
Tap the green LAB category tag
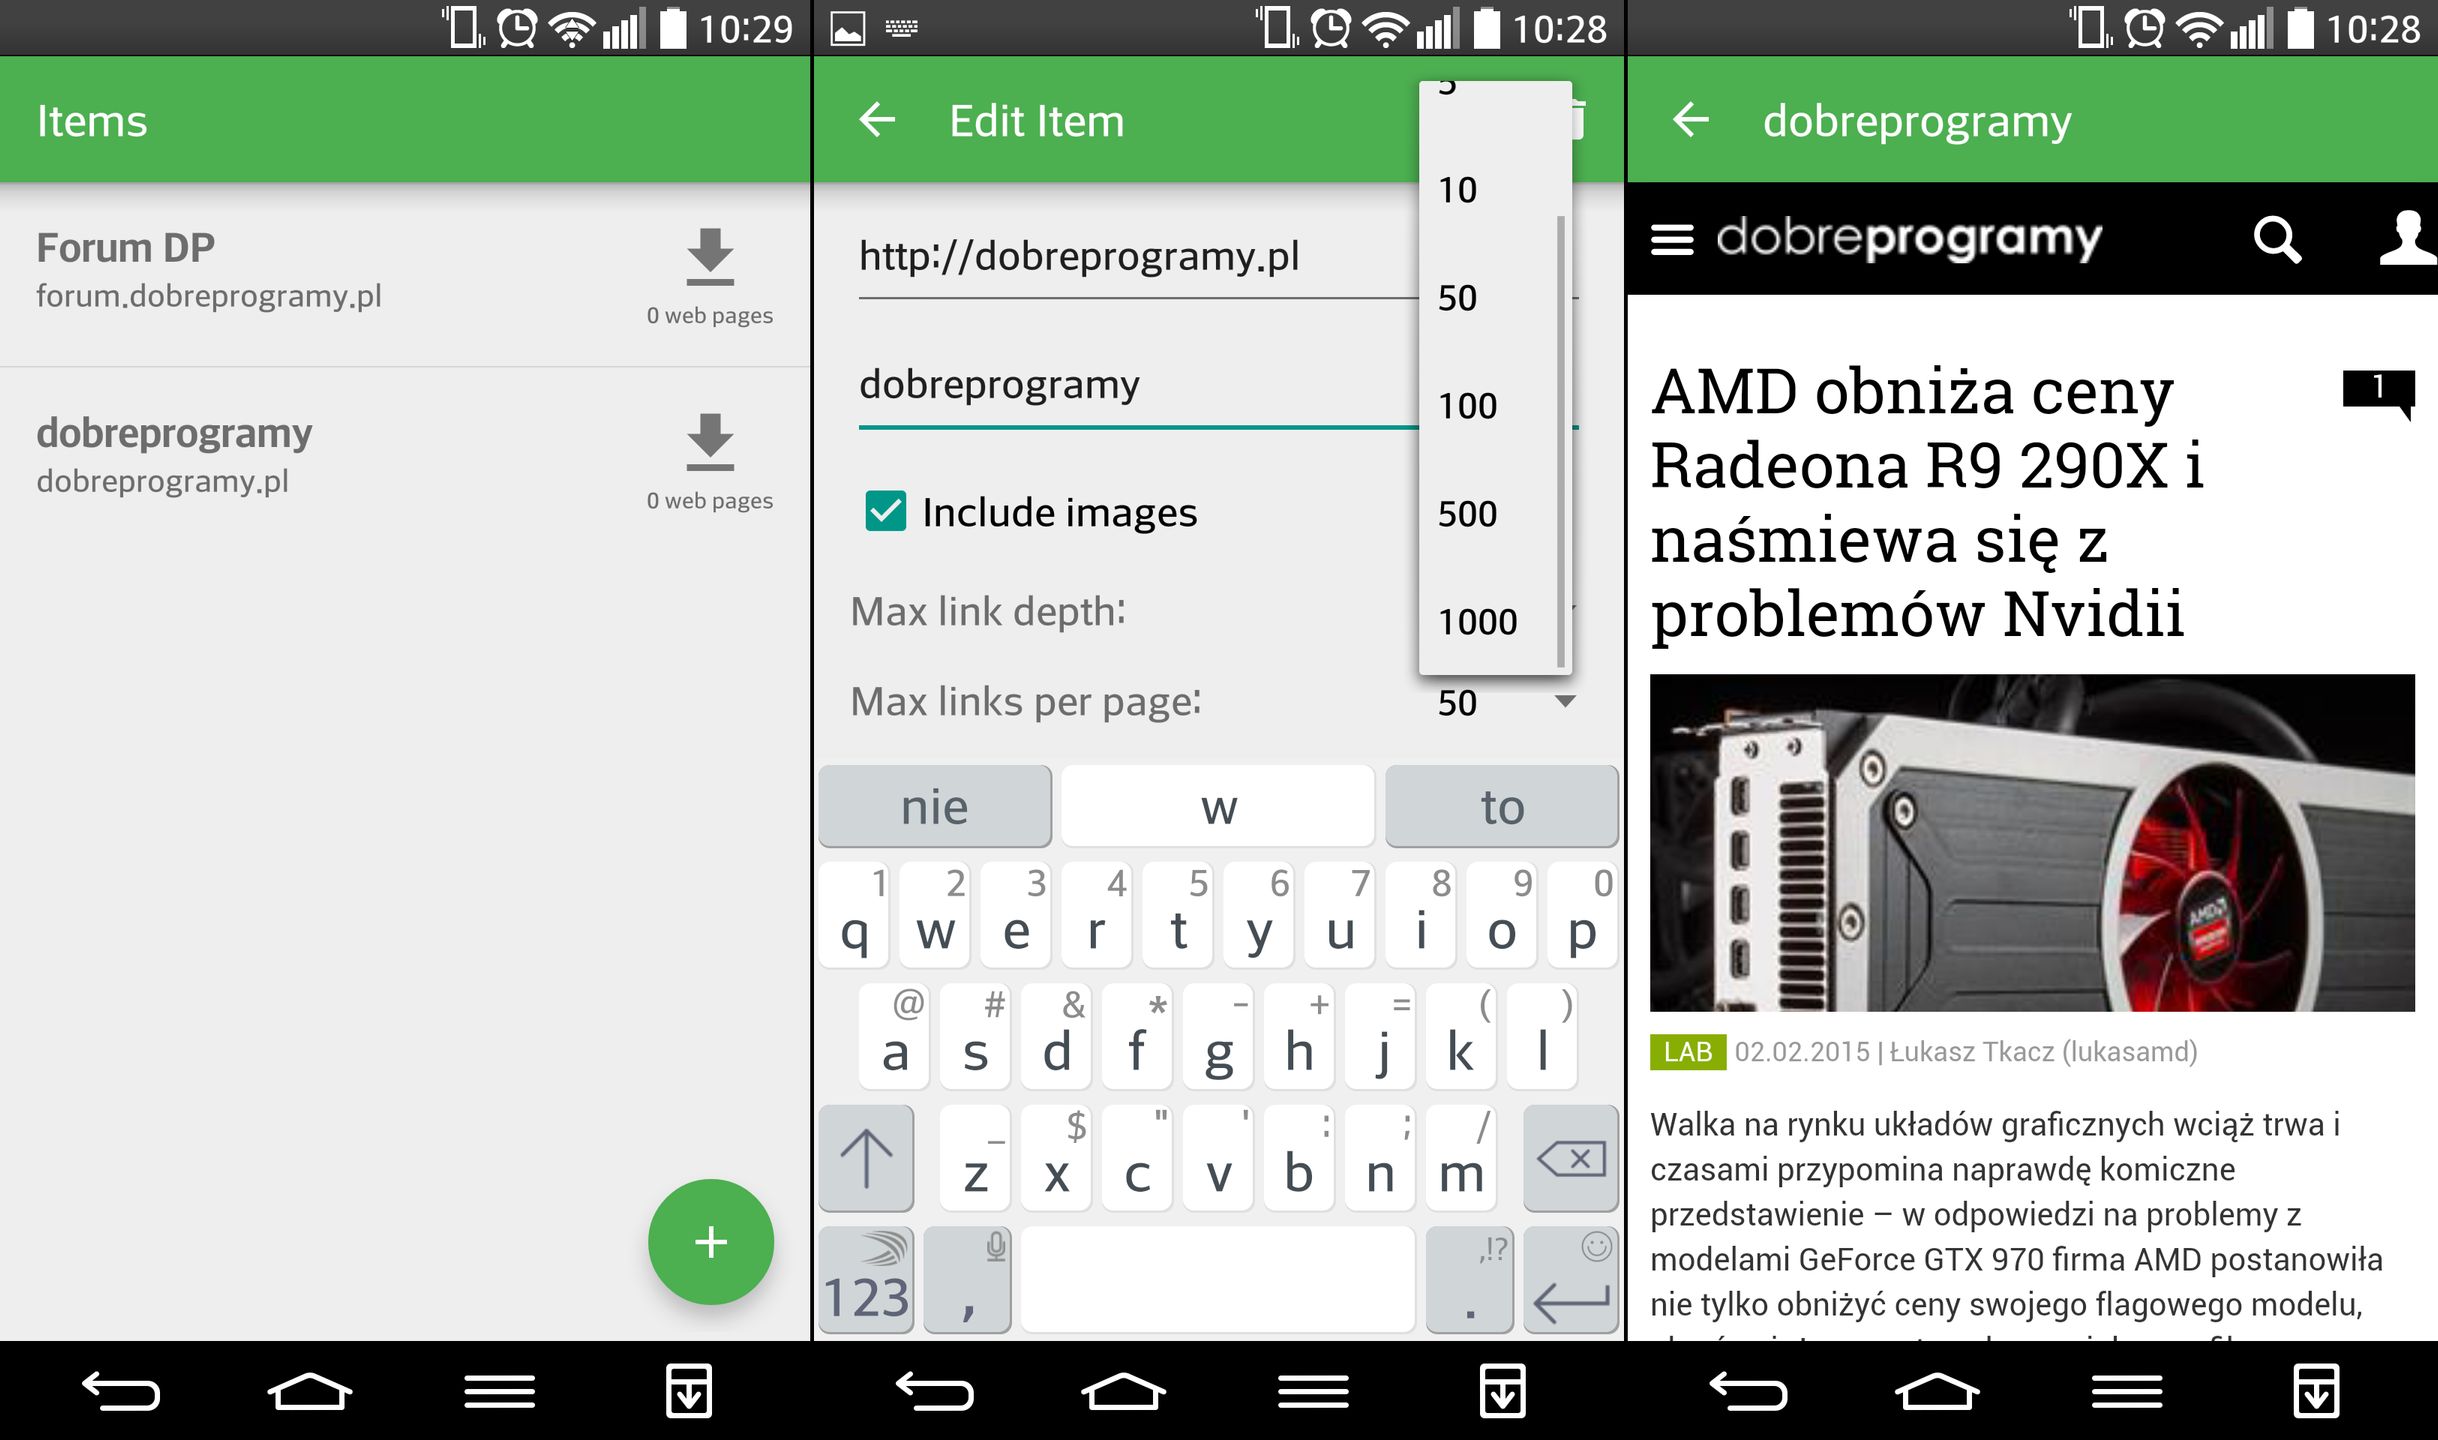coord(1688,1052)
